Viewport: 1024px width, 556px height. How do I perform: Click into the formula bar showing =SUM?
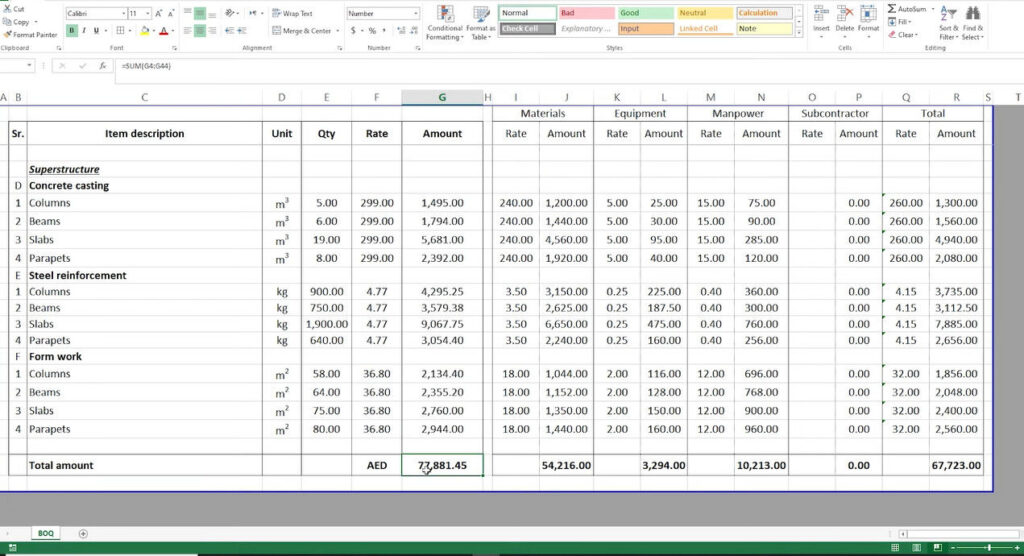pyautogui.click(x=568, y=66)
